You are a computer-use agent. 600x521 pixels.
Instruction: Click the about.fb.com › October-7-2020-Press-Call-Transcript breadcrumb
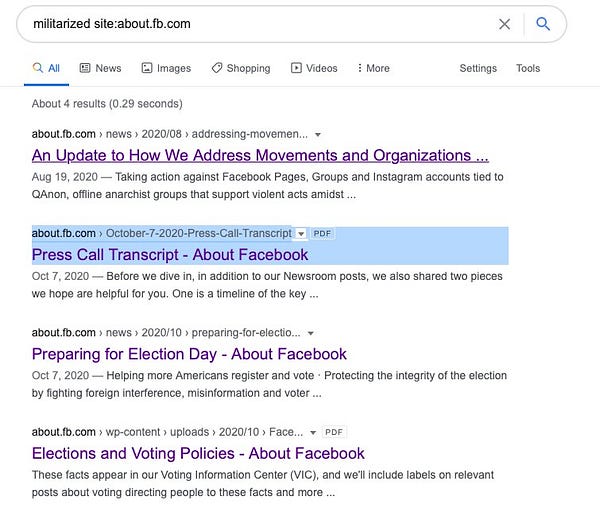pyautogui.click(x=162, y=233)
